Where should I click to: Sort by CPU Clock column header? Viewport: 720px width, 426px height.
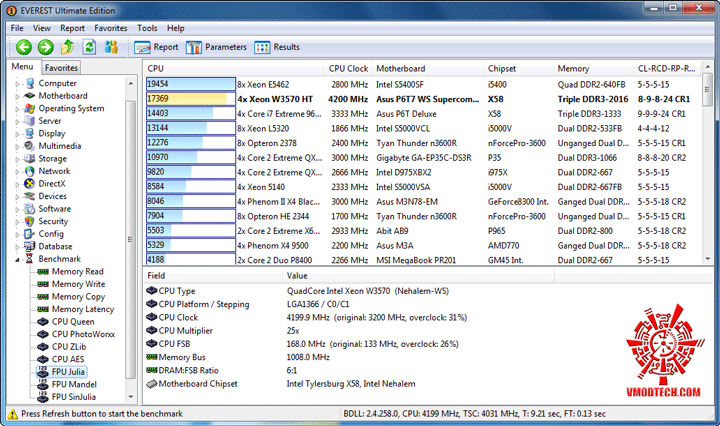(x=348, y=68)
